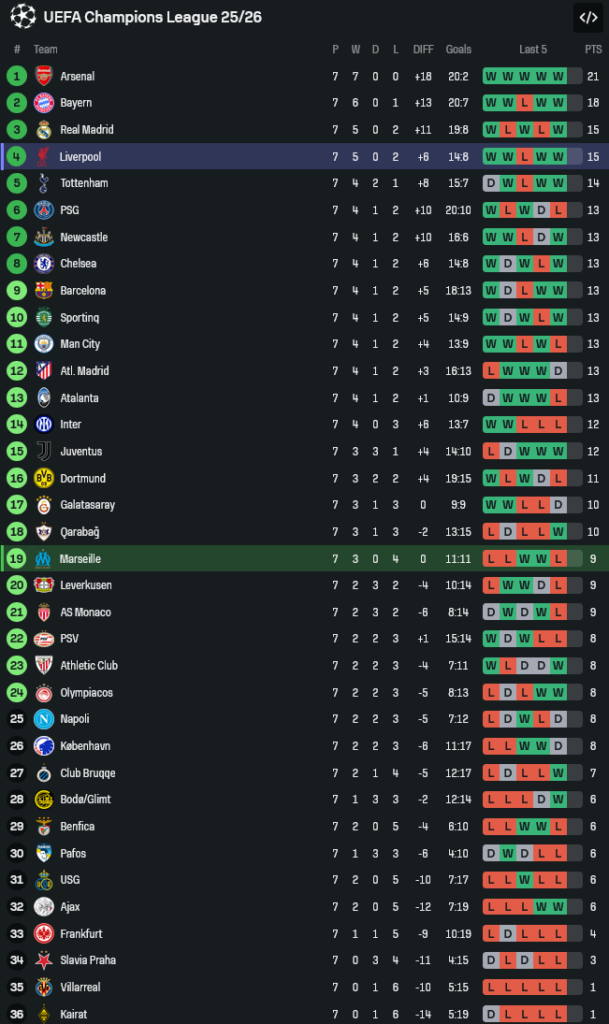The image size is (609, 1024).
Task: Click the Dortmund club crest
Action: click(x=43, y=479)
